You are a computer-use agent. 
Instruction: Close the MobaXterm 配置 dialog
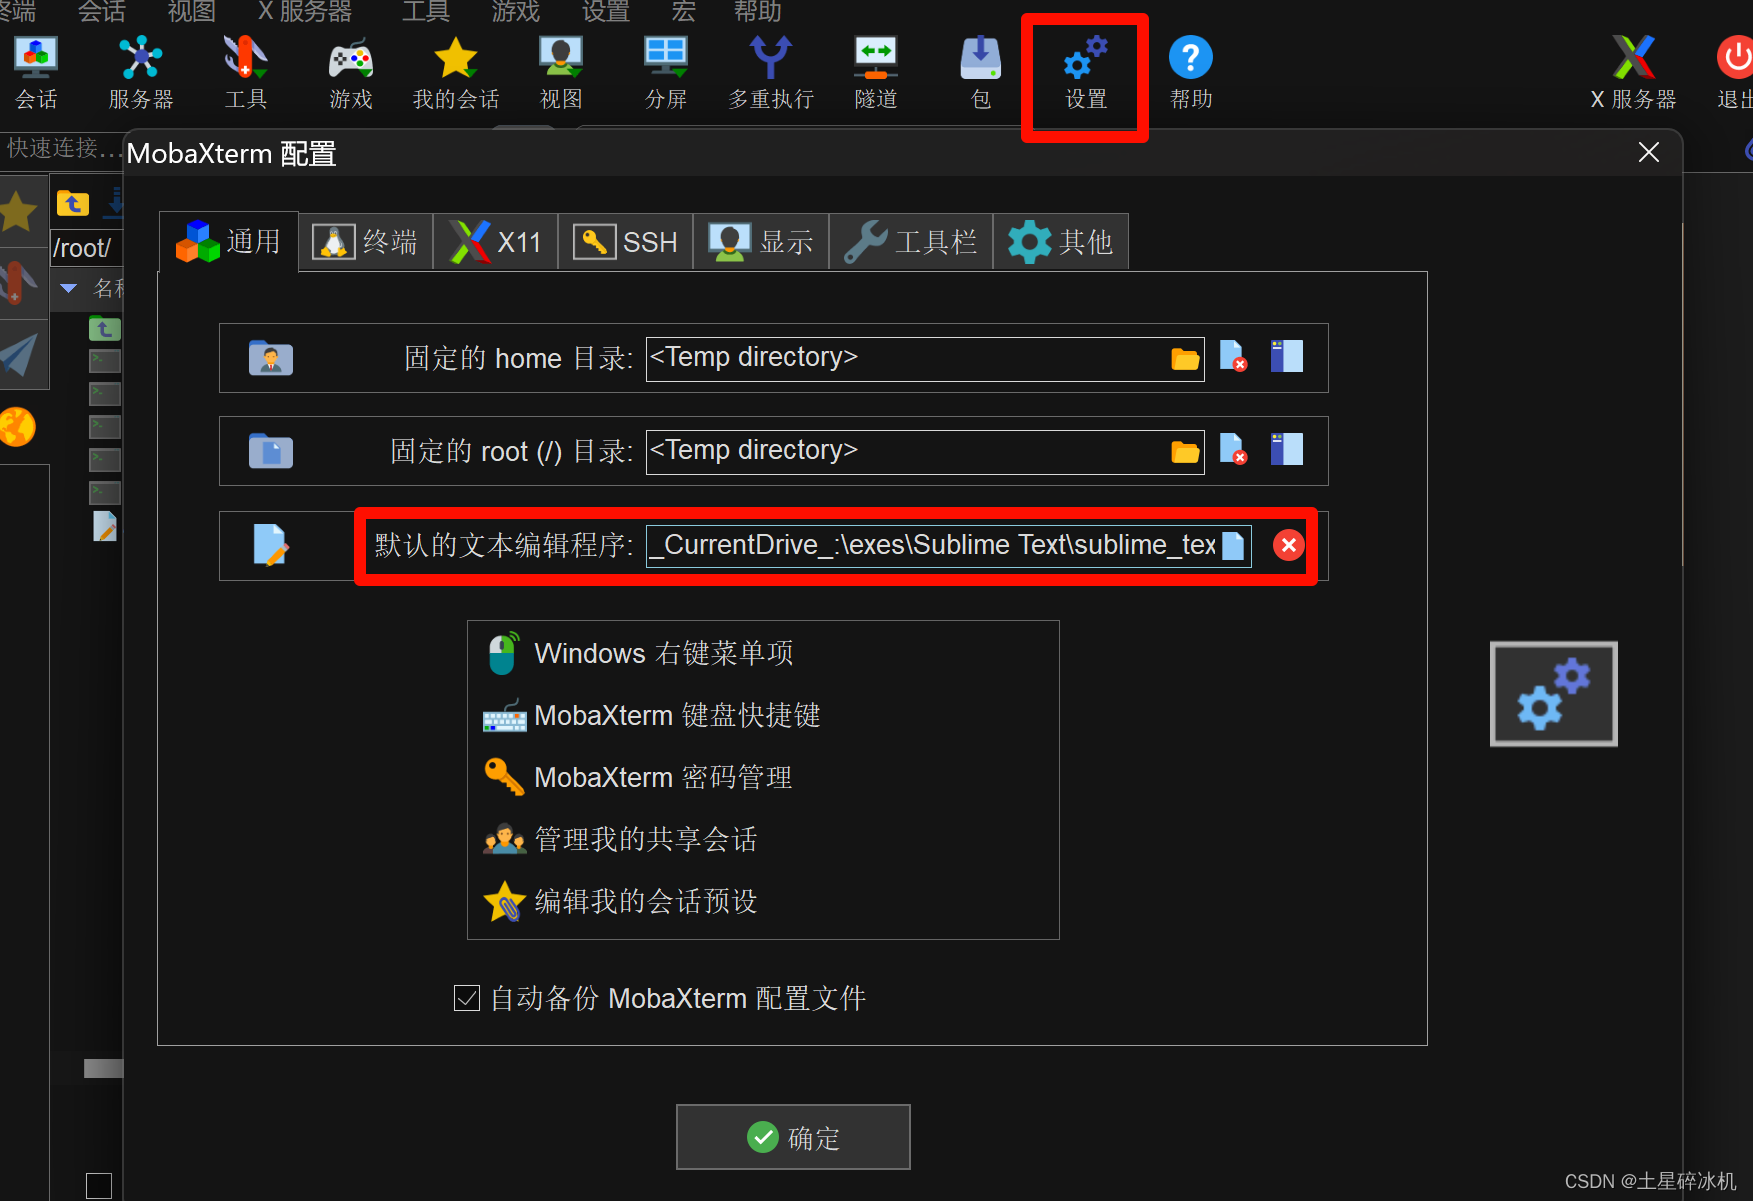point(1649,152)
